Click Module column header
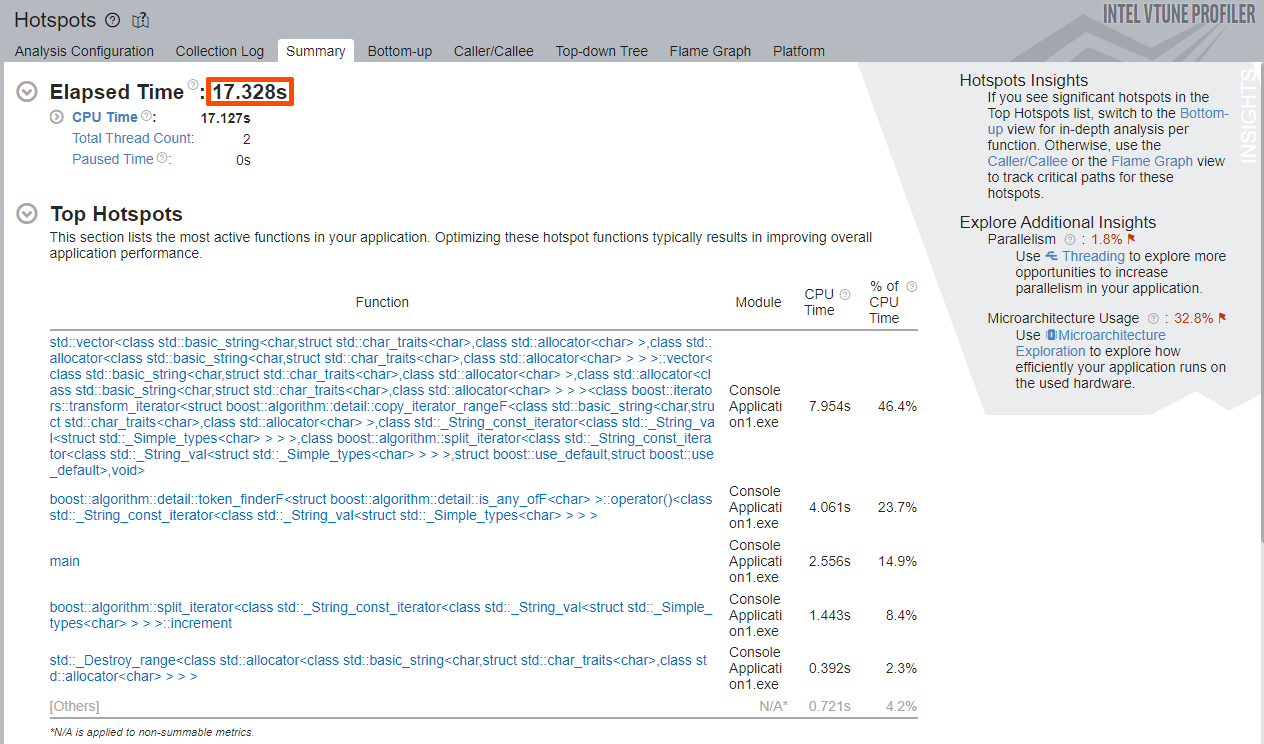The image size is (1264, 744). point(758,302)
